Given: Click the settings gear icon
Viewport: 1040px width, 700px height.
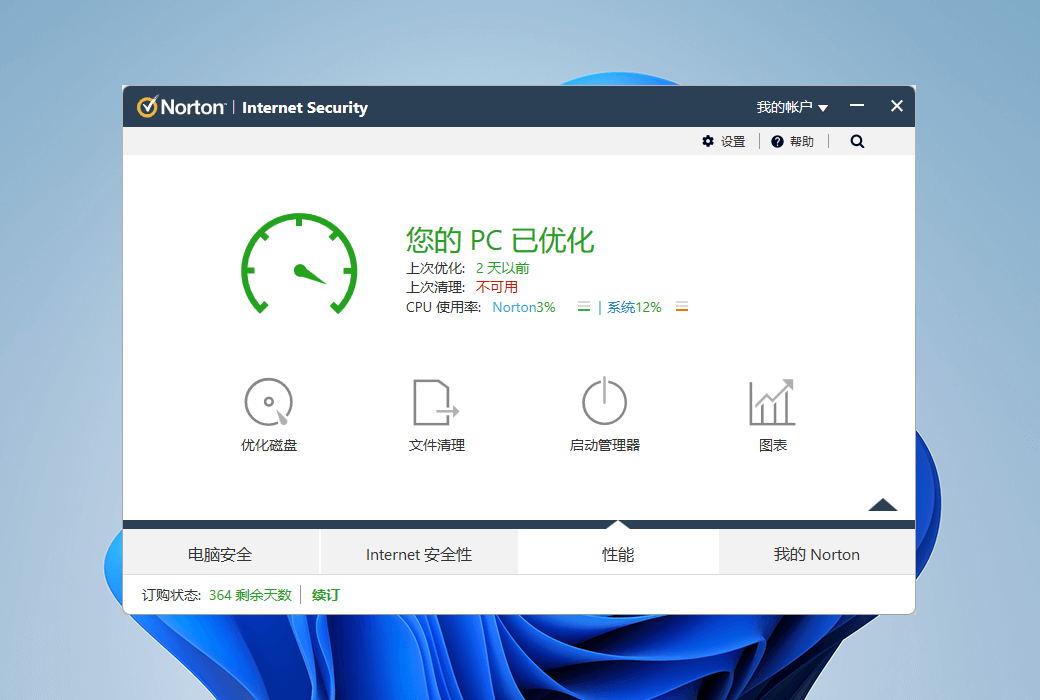Looking at the screenshot, I should pos(708,141).
